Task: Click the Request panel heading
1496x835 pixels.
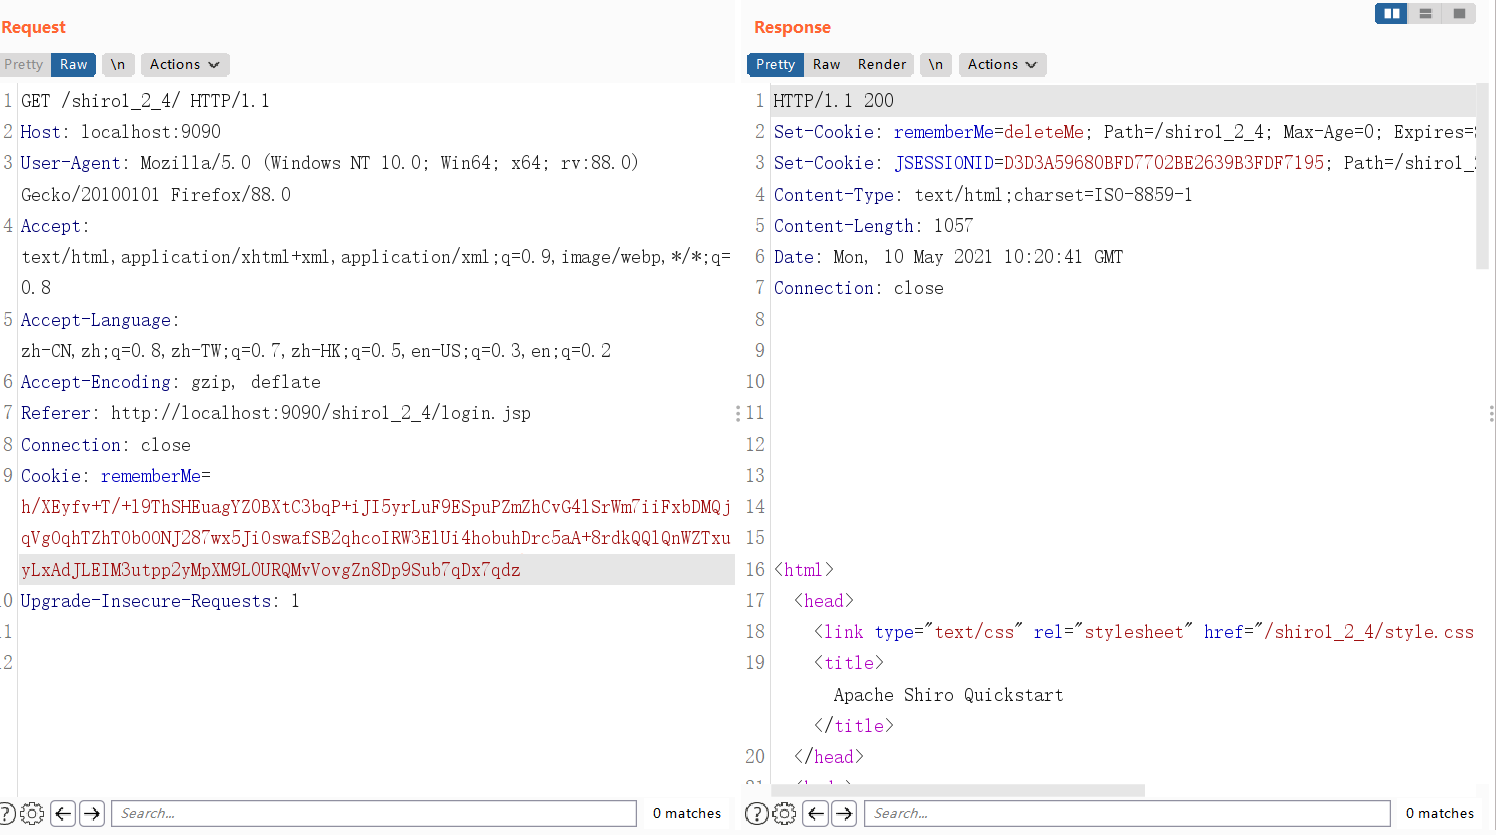Action: coord(34,27)
